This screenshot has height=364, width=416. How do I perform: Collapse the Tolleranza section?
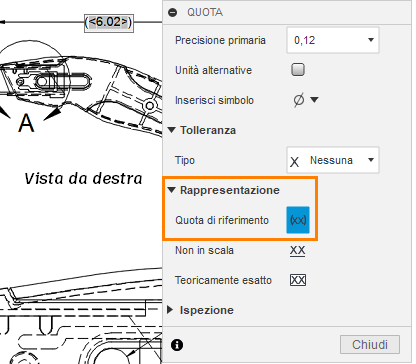click(171, 130)
